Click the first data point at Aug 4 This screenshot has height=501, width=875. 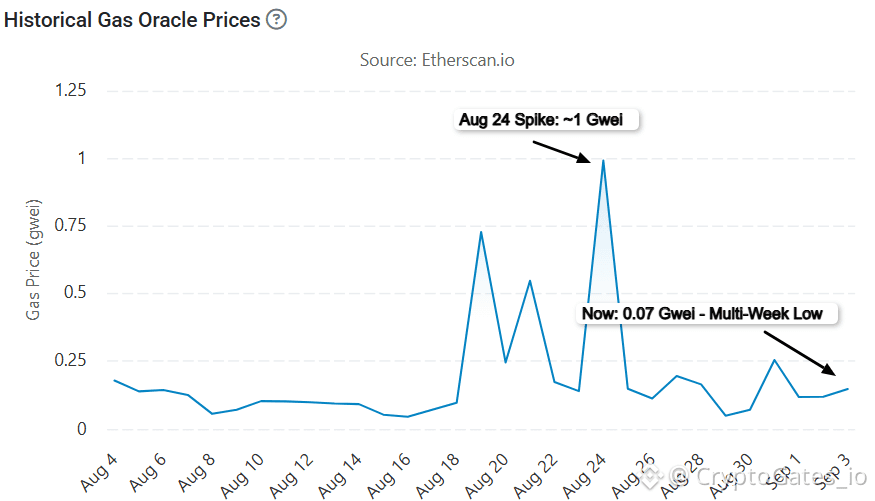coord(114,380)
